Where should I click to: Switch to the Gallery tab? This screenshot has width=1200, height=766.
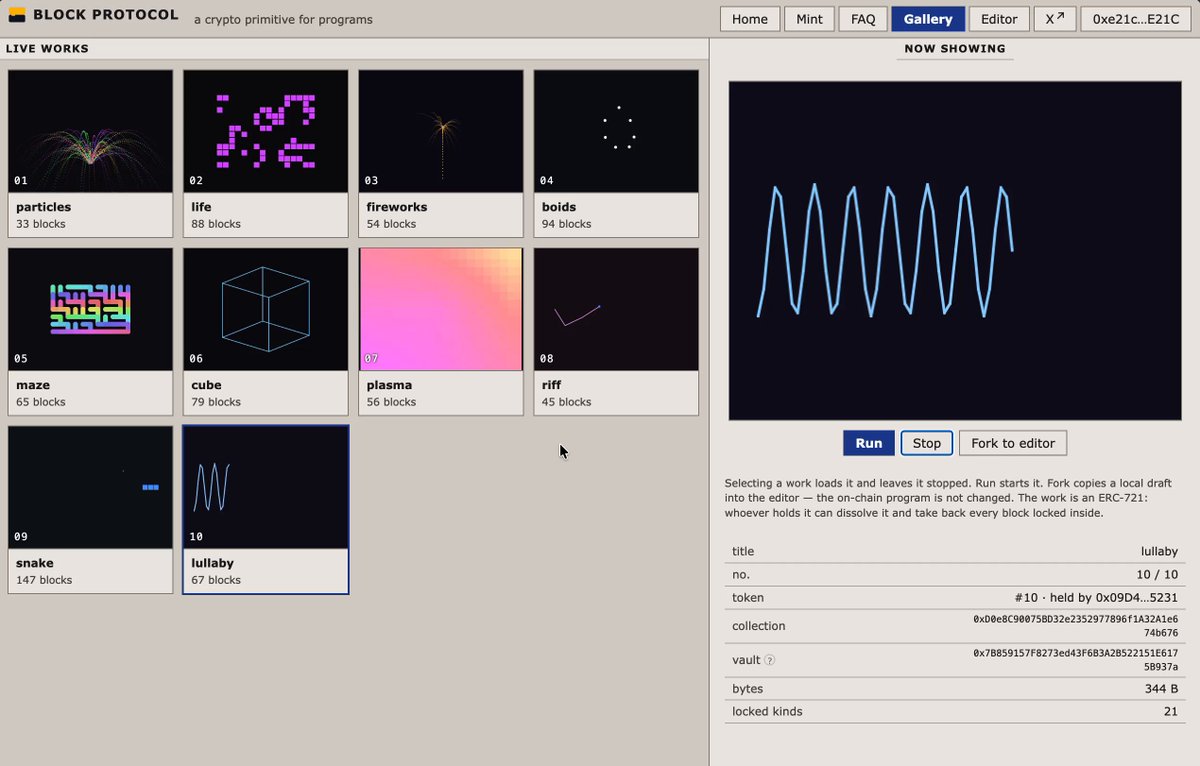pyautogui.click(x=928, y=19)
